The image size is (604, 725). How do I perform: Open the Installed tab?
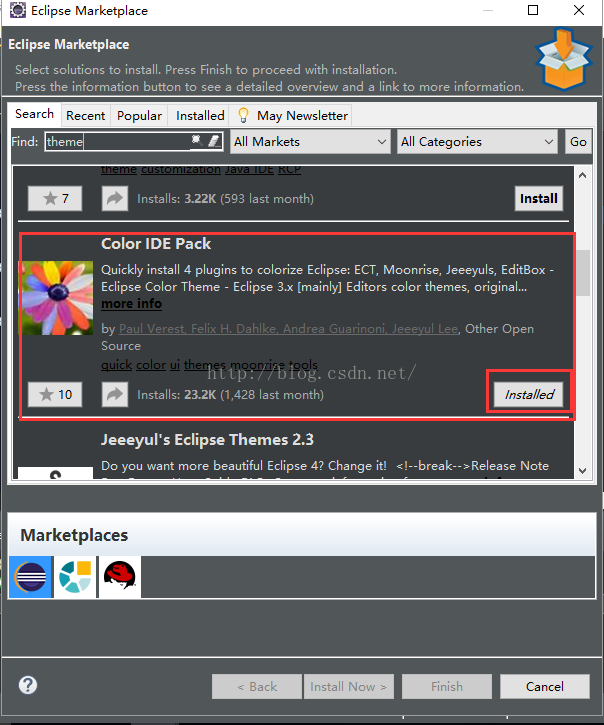[200, 116]
